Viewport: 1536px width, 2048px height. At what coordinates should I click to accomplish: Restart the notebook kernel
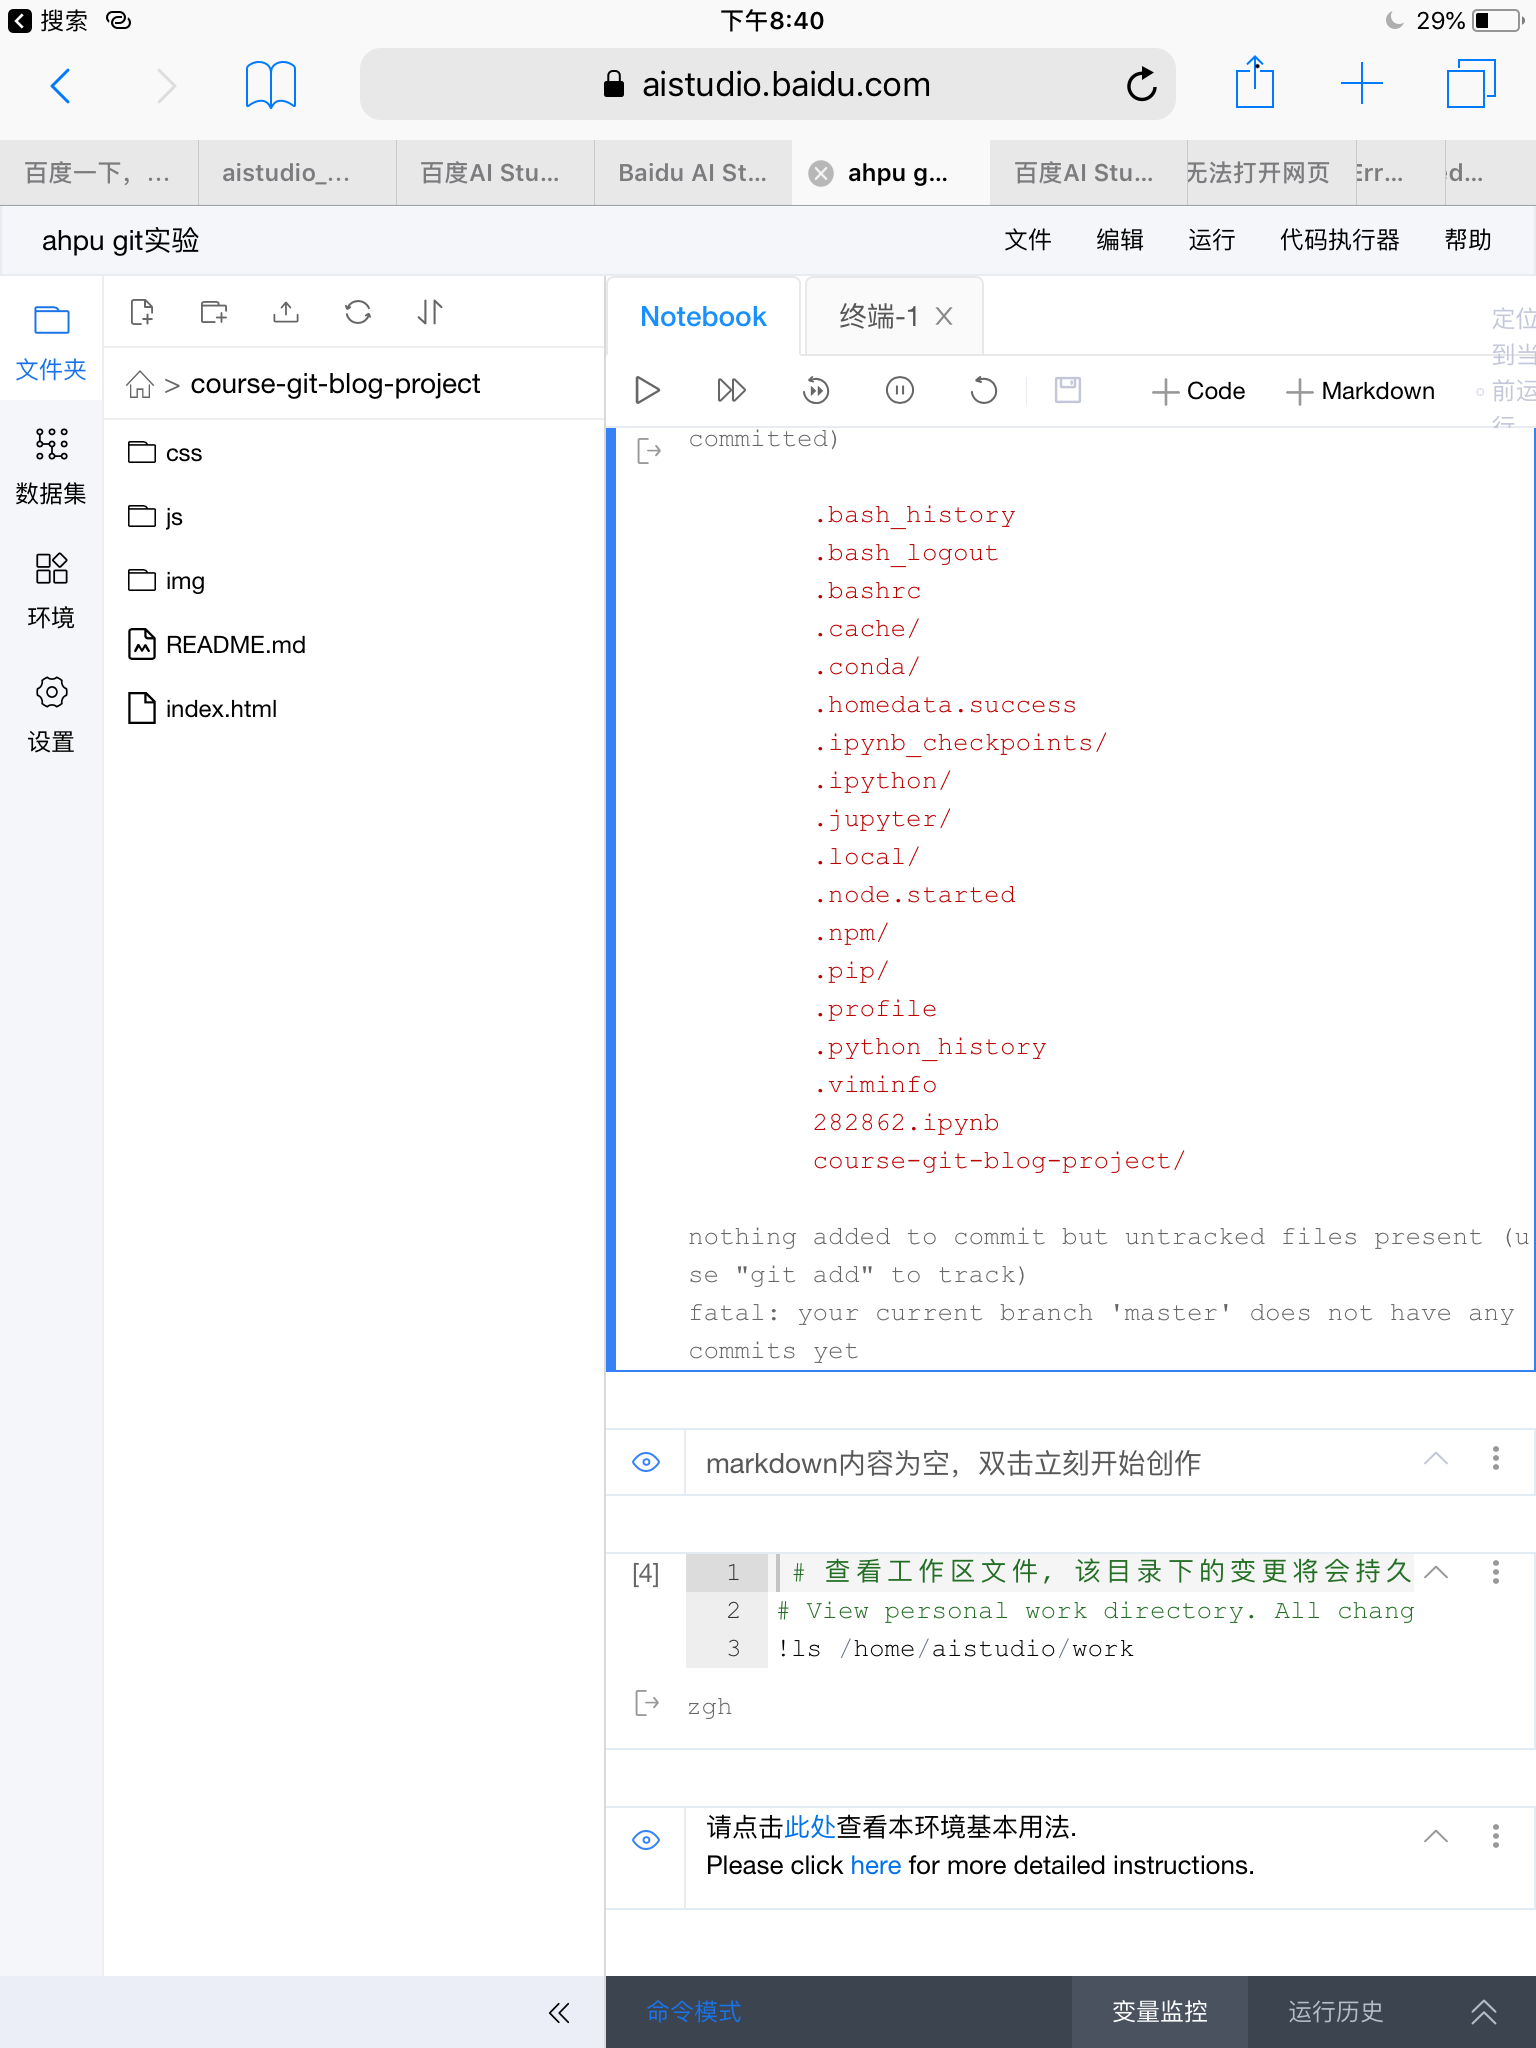pos(984,390)
